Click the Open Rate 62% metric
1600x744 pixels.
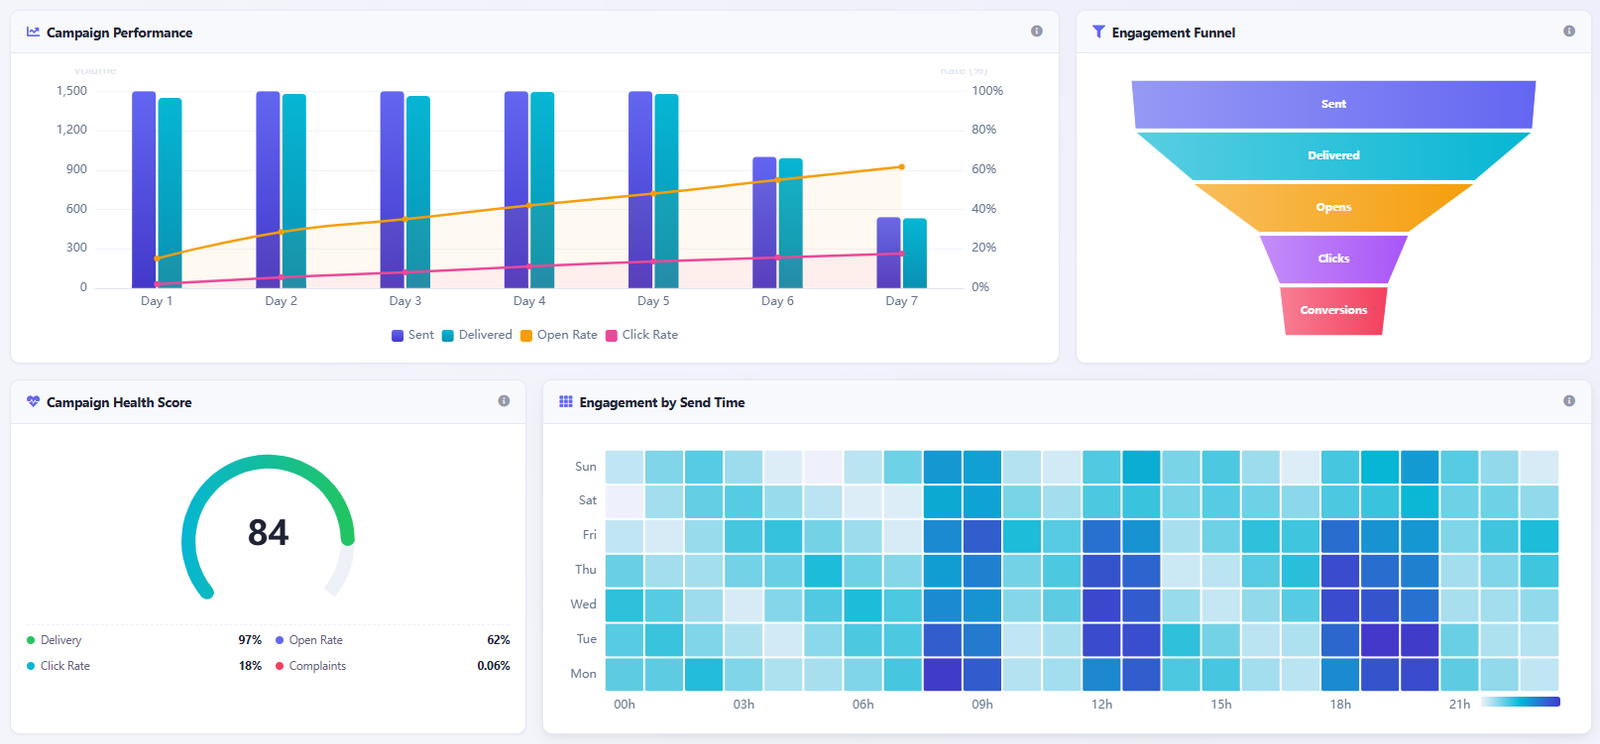tap(392, 640)
